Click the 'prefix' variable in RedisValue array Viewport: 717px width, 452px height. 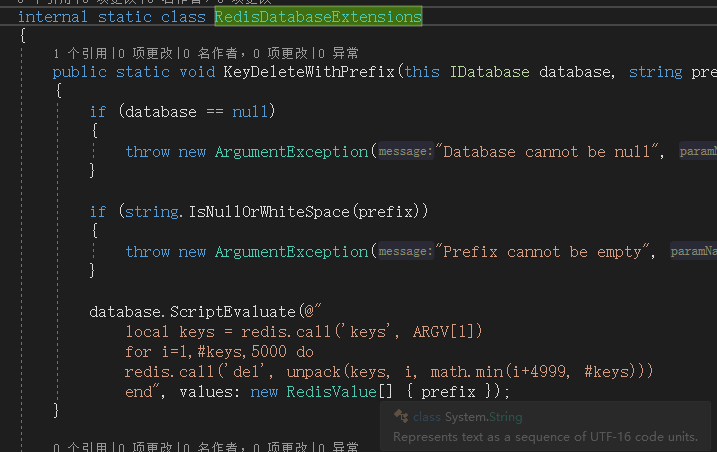tap(448, 392)
